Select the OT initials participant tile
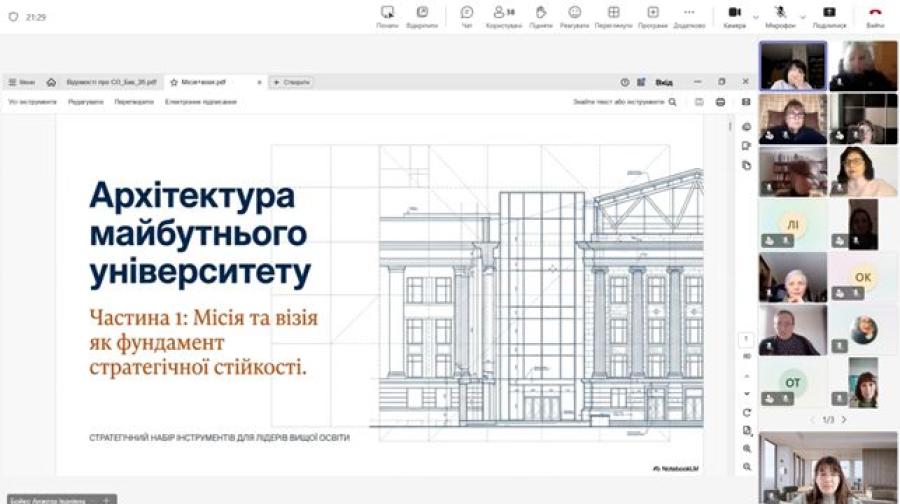900x504 pixels. (793, 382)
